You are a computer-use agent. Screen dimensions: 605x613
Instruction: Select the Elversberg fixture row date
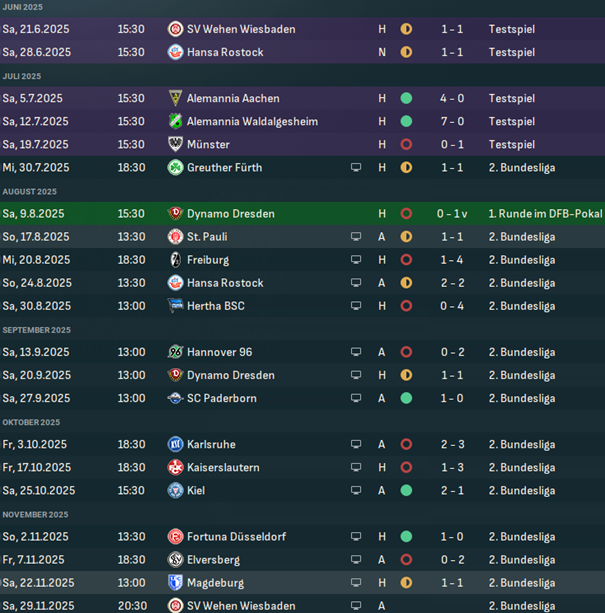(x=34, y=560)
